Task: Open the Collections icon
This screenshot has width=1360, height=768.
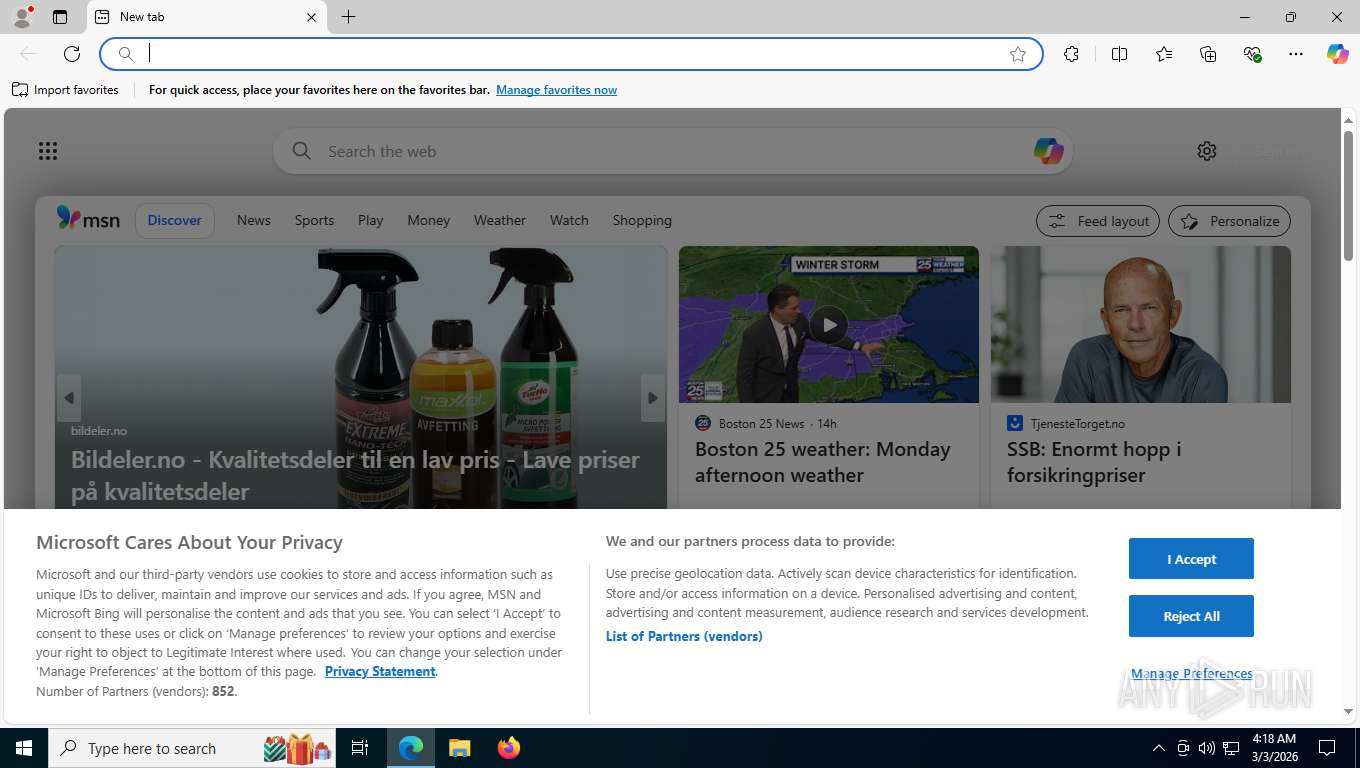Action: 1208,54
